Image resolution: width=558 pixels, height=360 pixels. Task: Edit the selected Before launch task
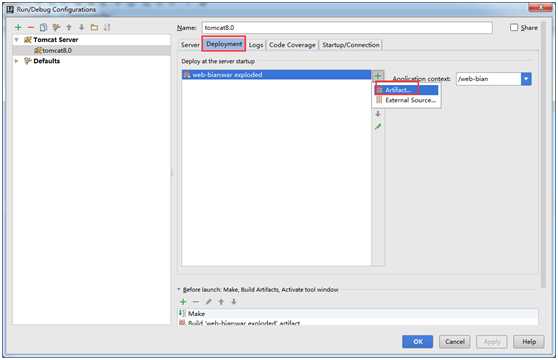[209, 302]
